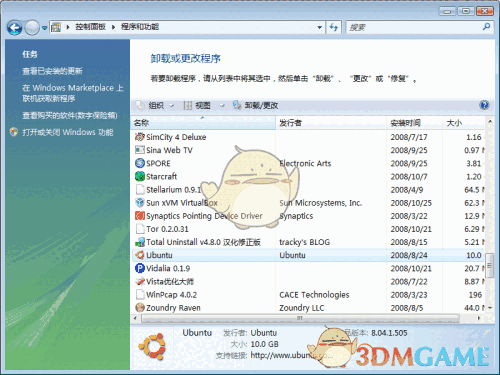This screenshot has width=500, height=375.
Task: Click Zoundry LLC publisher cell
Action: [x=301, y=308]
